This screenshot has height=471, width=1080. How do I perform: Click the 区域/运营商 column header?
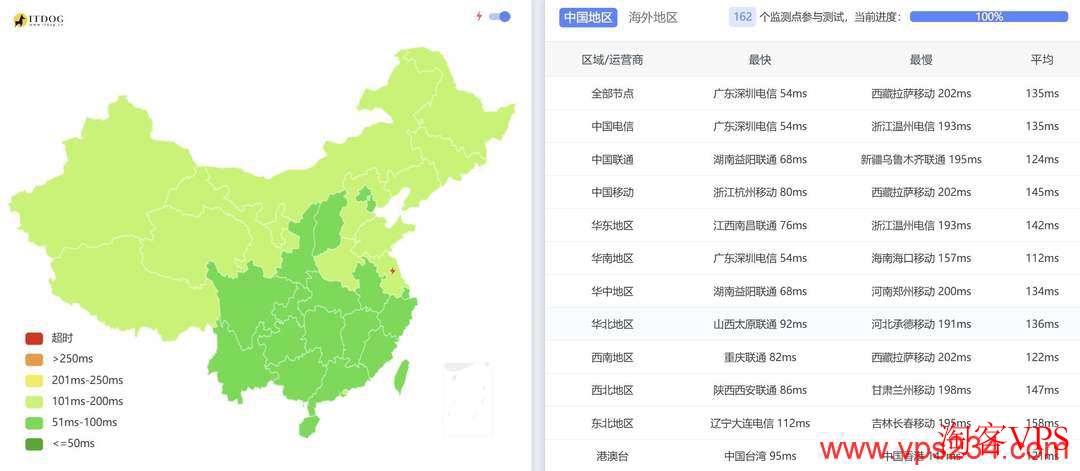tap(612, 60)
